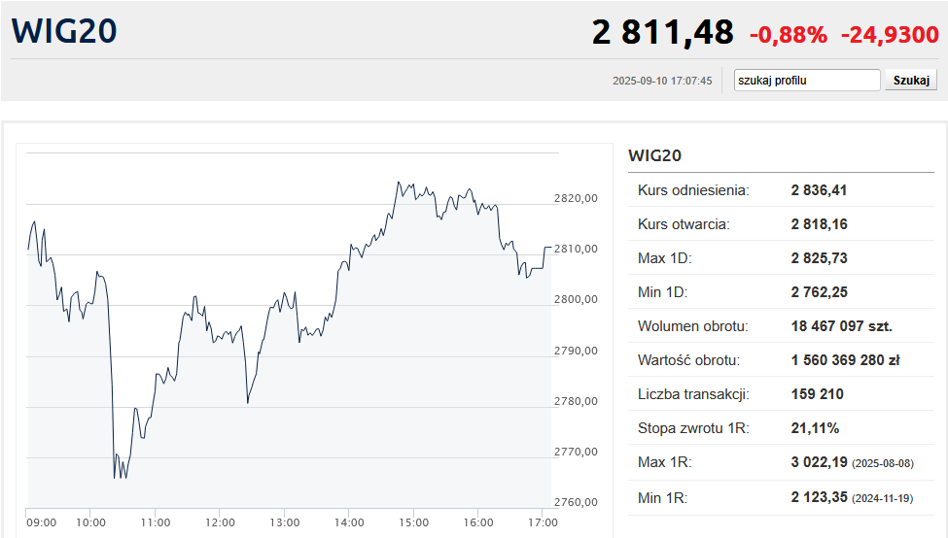Image resolution: width=948 pixels, height=538 pixels.
Task: Click the Max 1R value 3 022,19
Action: (x=819, y=462)
